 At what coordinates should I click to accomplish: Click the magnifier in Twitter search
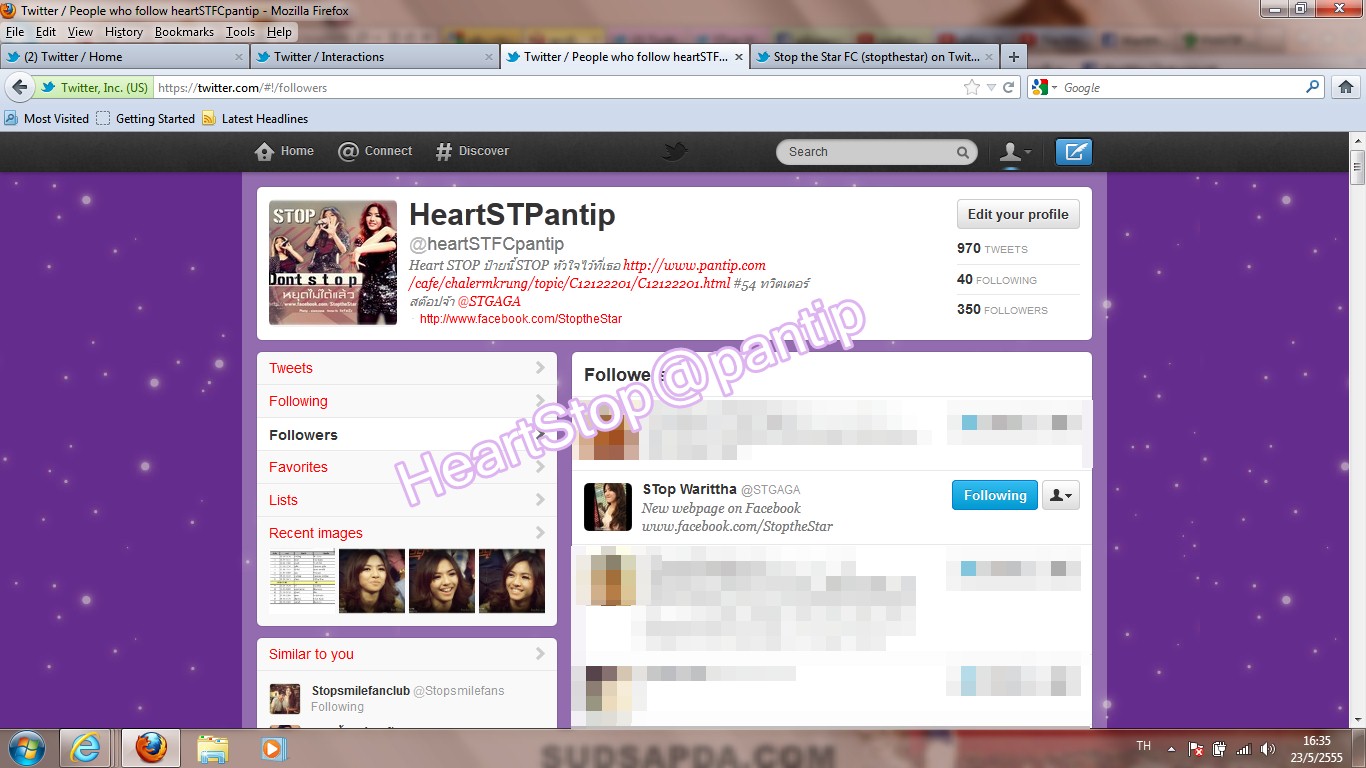(962, 152)
